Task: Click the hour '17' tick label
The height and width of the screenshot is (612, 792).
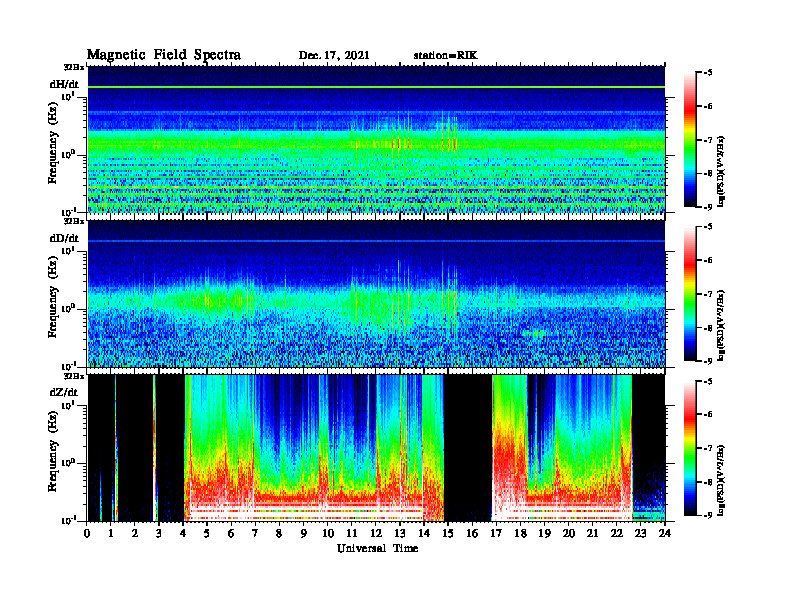Action: [496, 533]
